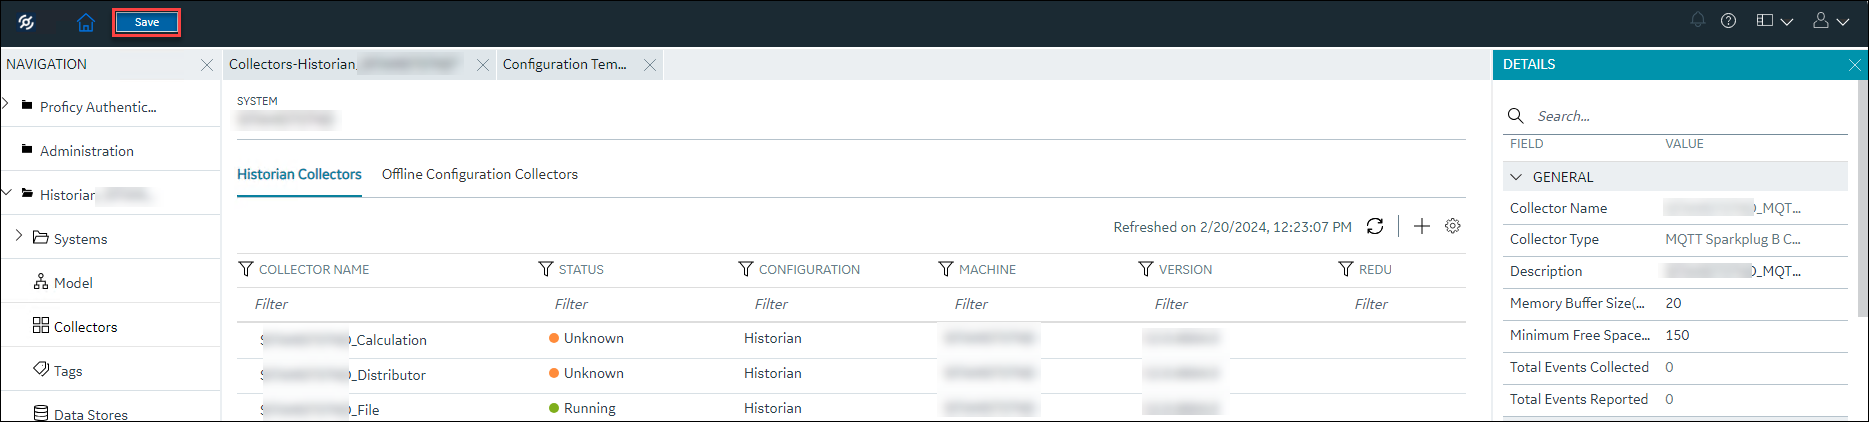Click Unknown status of Calculation collector
The width and height of the screenshot is (1869, 422).
(586, 338)
